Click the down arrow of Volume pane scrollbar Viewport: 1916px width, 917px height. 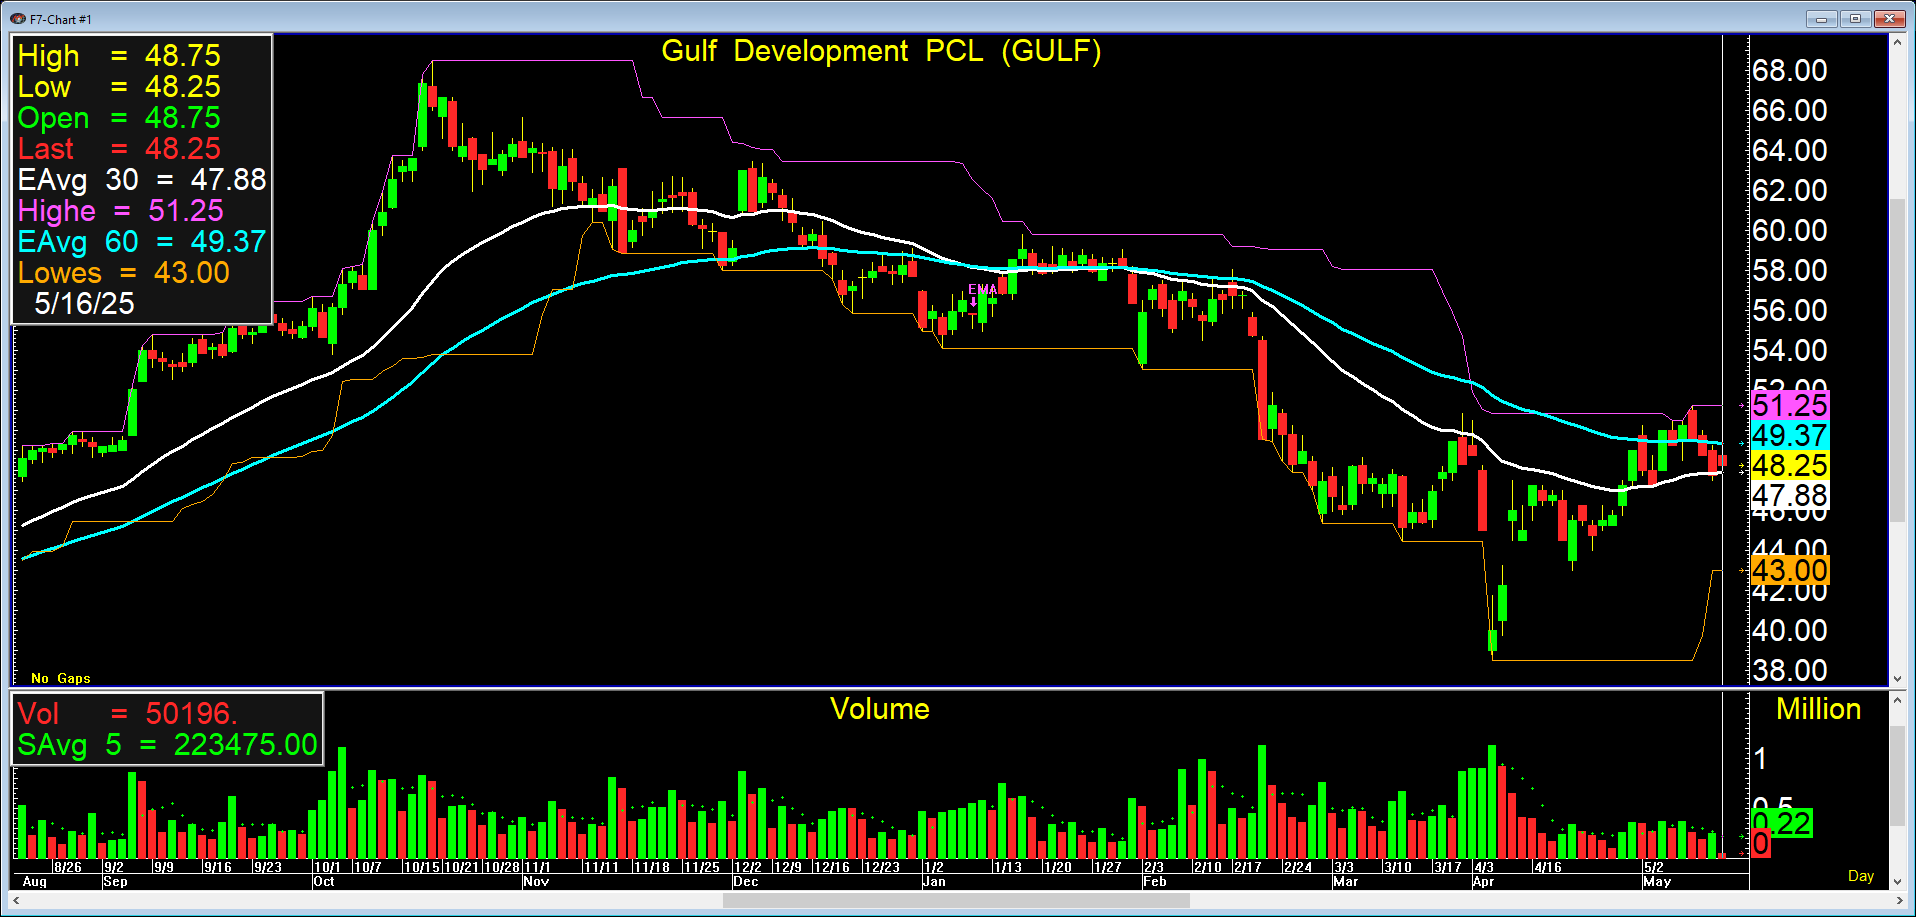pos(1897,880)
